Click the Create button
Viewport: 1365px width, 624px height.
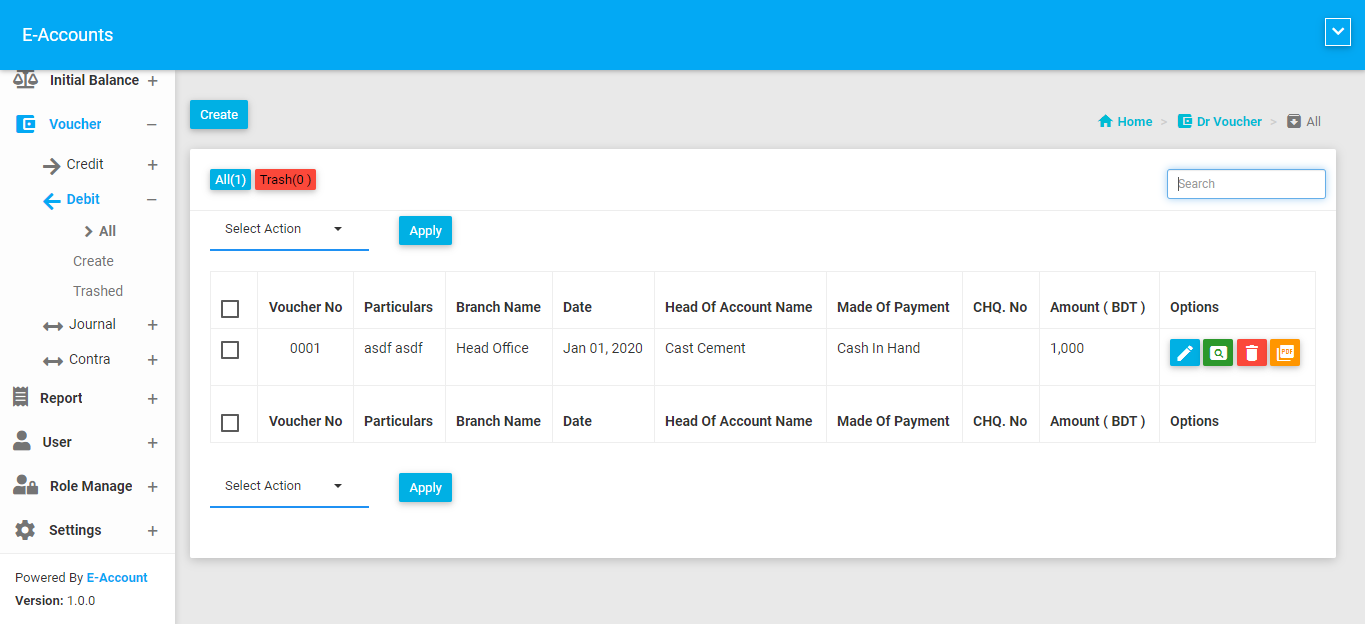click(219, 115)
